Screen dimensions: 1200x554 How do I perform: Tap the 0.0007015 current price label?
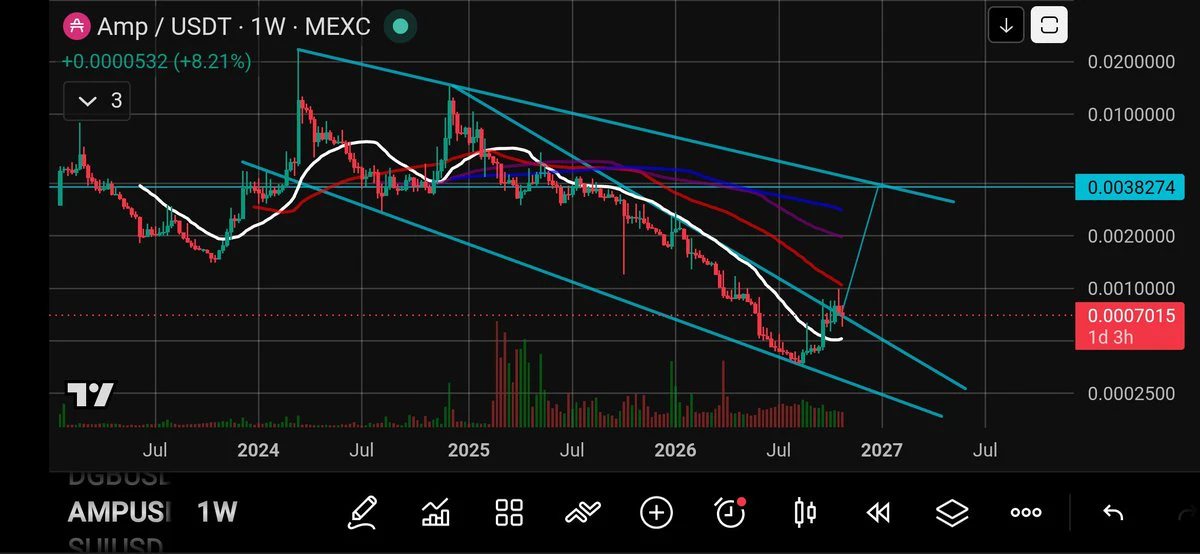tap(1129, 315)
